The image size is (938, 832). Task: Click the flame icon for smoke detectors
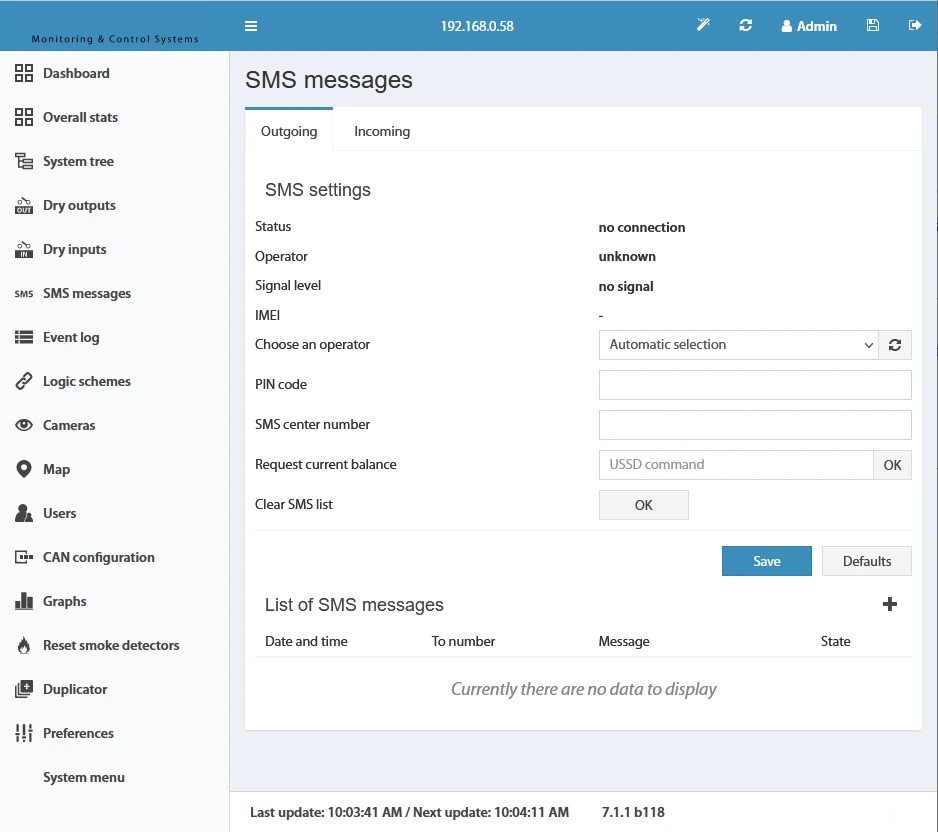point(24,645)
